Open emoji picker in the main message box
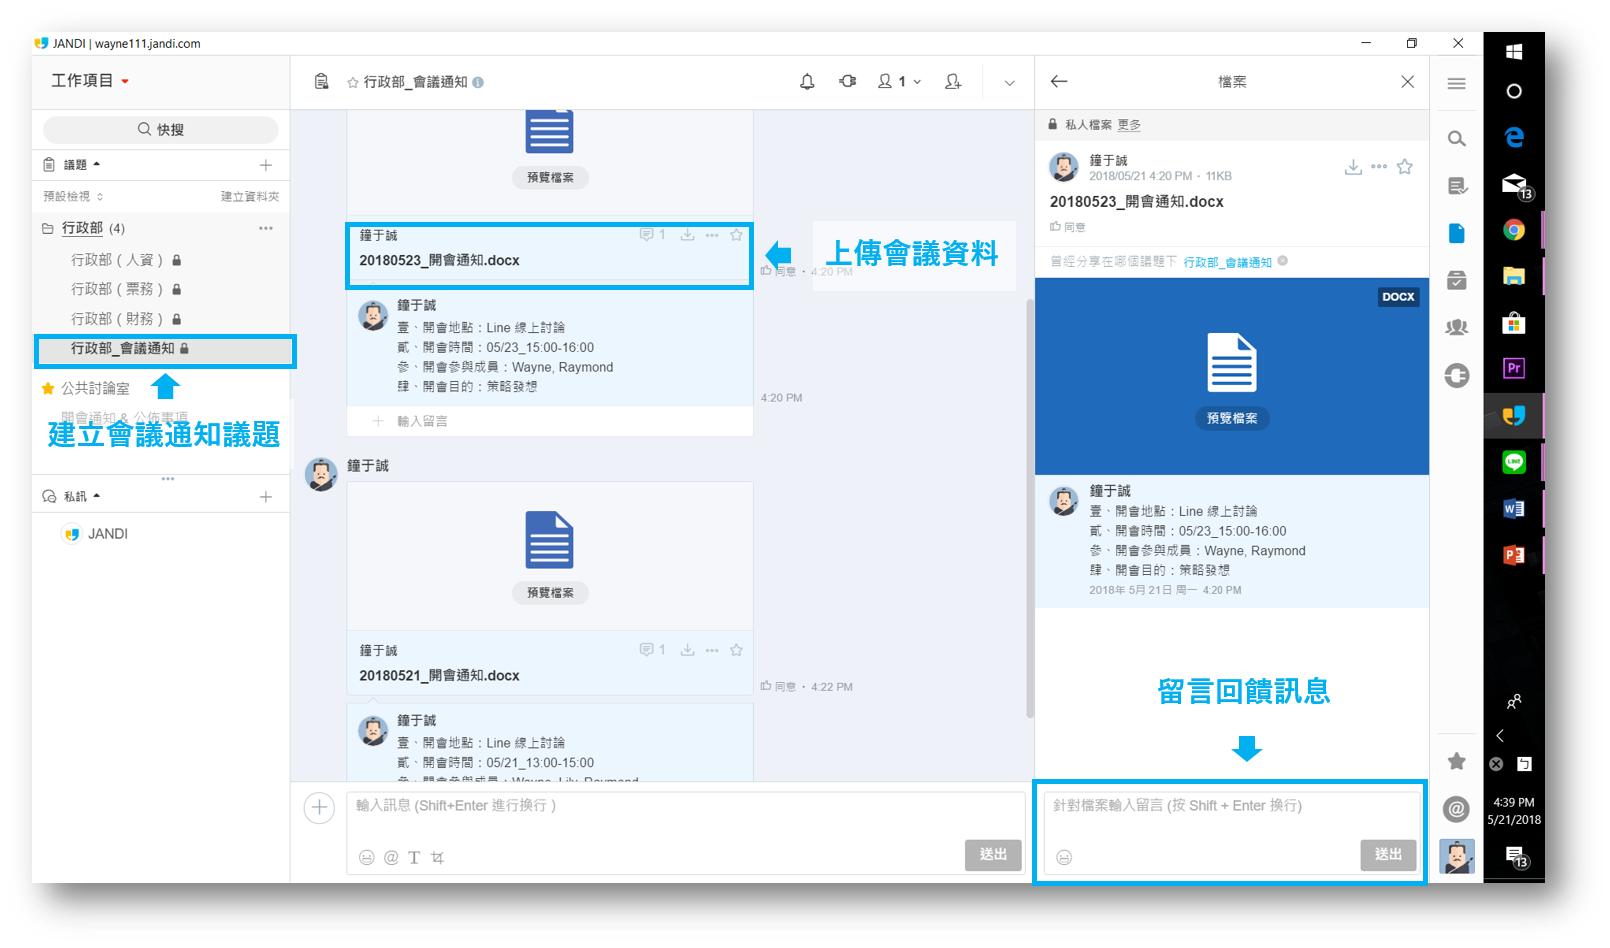Image resolution: width=1610 pixels, height=948 pixels. (x=367, y=857)
